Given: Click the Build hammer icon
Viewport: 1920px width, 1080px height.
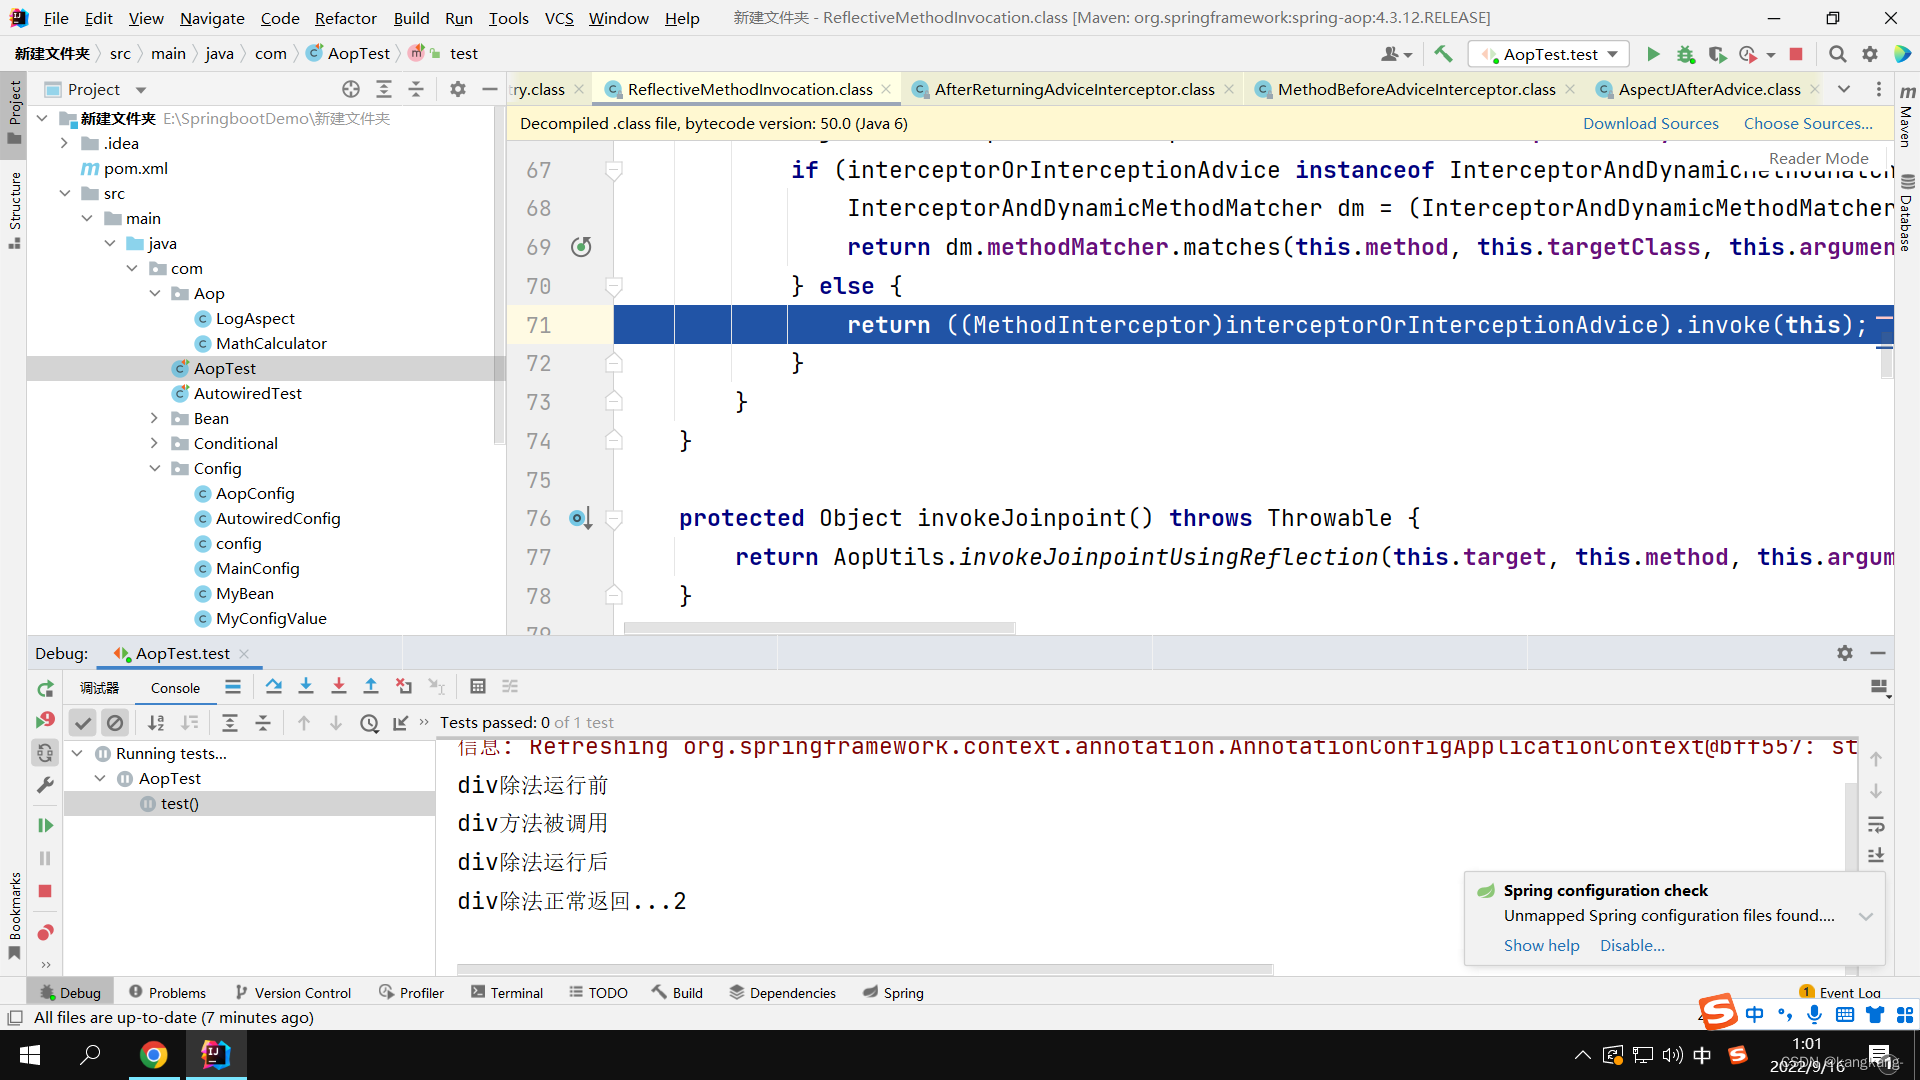Looking at the screenshot, I should point(1443,54).
